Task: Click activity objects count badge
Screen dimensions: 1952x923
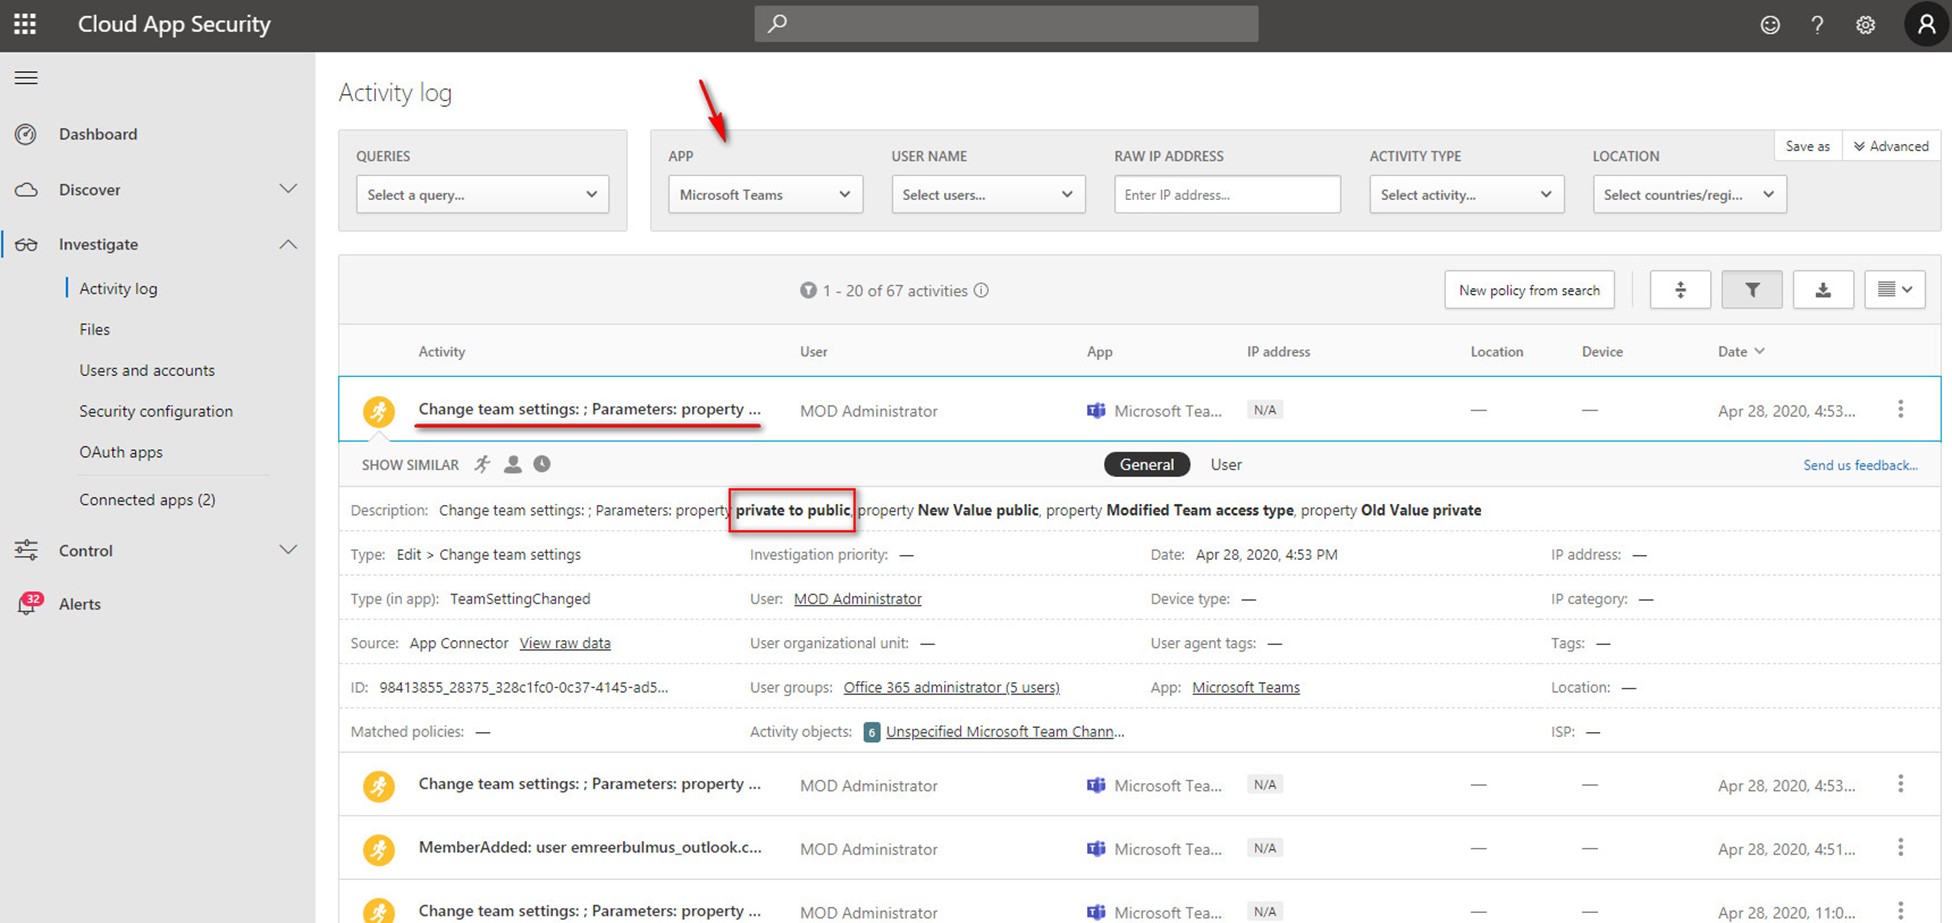Action: click(871, 732)
